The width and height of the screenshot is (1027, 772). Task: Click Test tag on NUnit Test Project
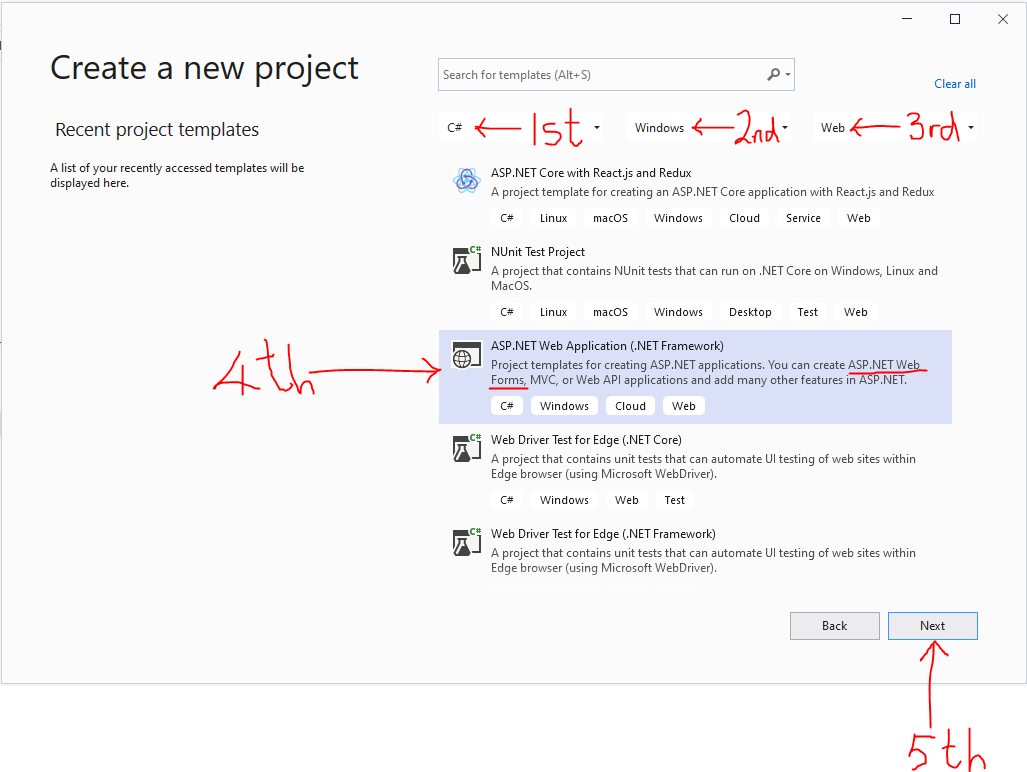(x=808, y=312)
